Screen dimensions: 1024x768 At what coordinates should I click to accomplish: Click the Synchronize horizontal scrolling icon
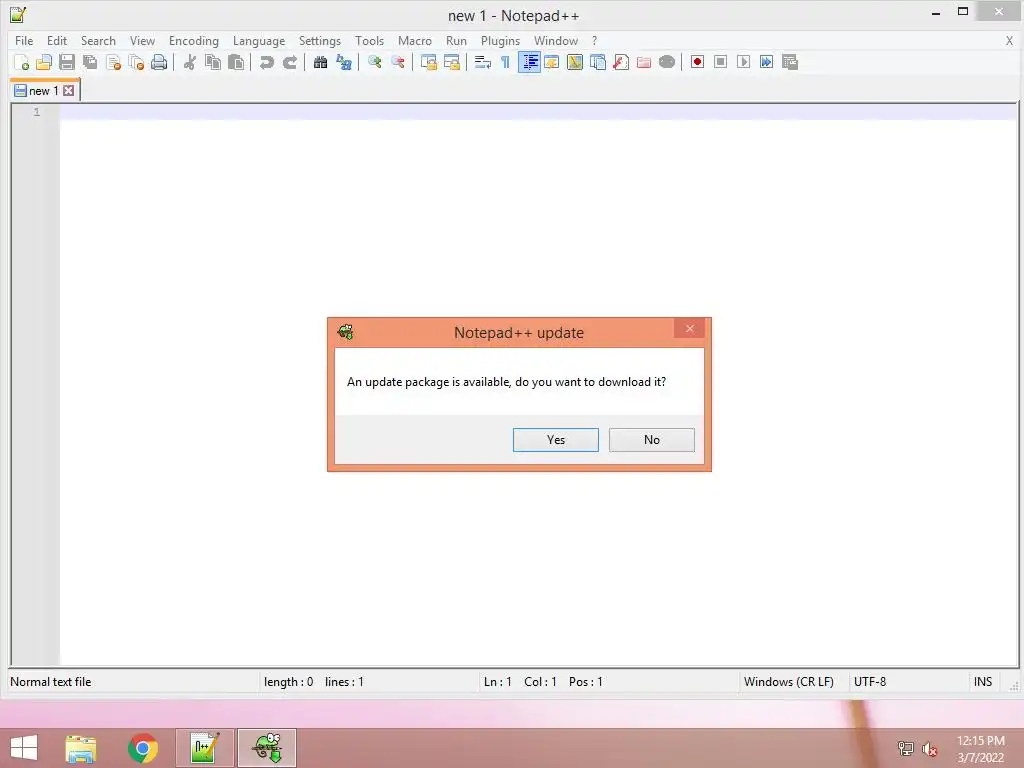(x=451, y=62)
